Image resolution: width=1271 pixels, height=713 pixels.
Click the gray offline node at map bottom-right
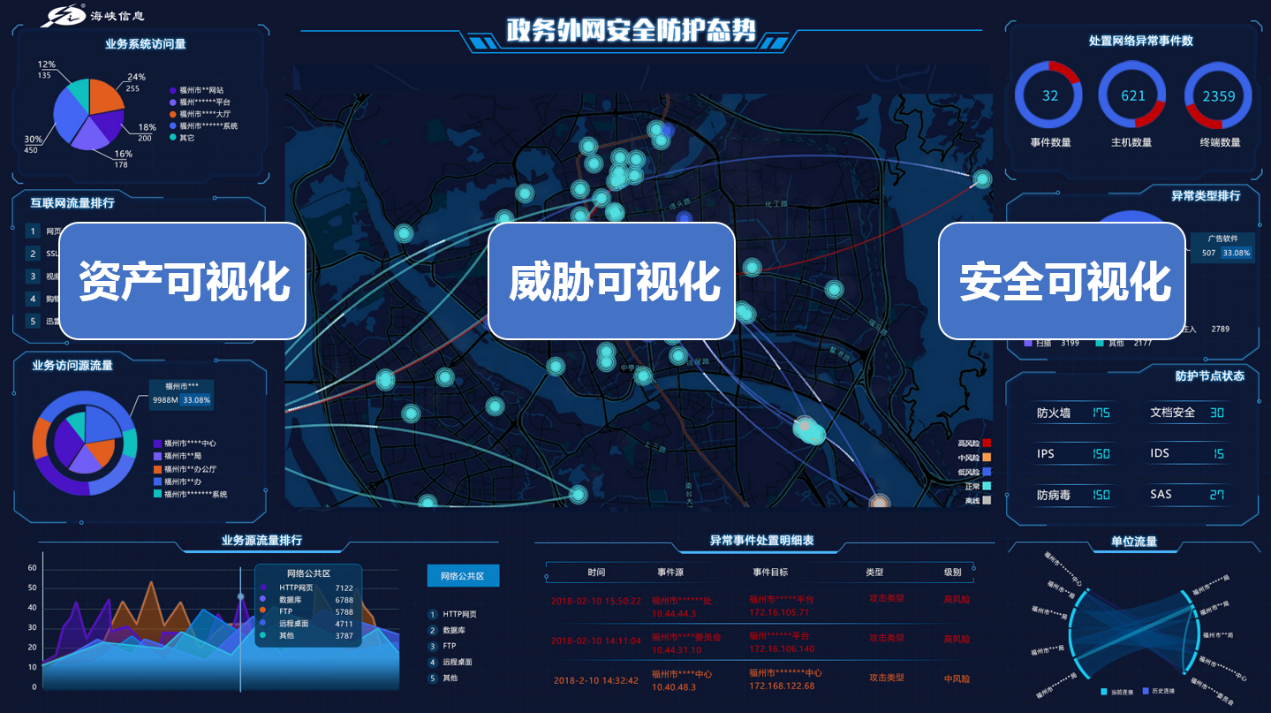coord(878,502)
